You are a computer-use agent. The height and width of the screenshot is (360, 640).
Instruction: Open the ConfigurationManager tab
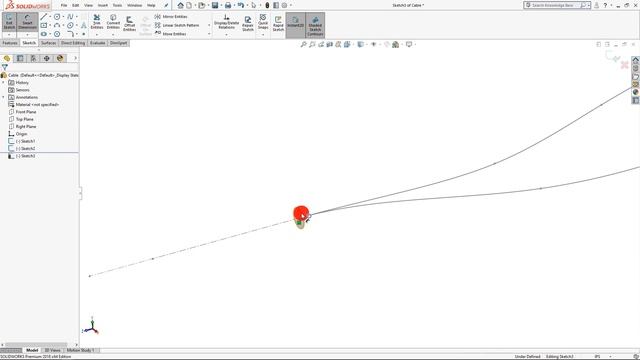point(33,58)
